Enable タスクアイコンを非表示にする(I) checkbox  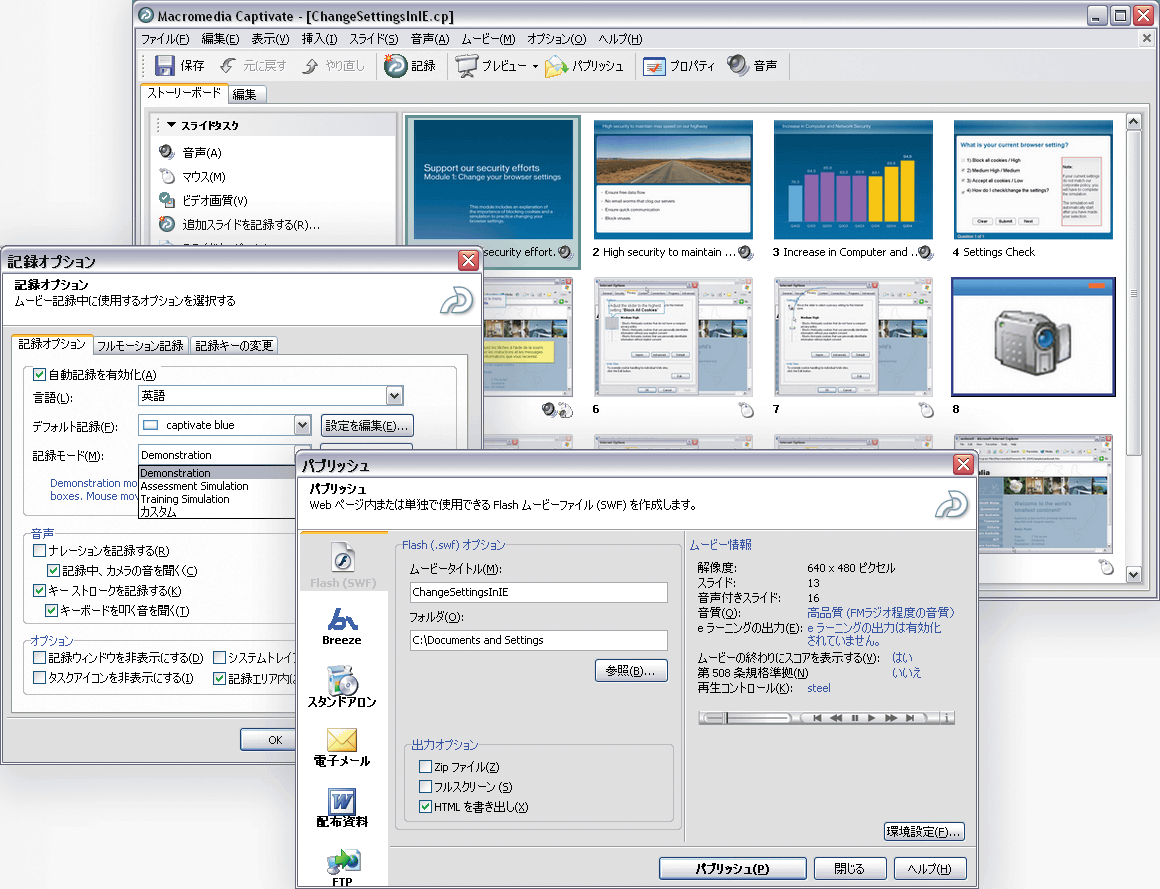coord(40,677)
